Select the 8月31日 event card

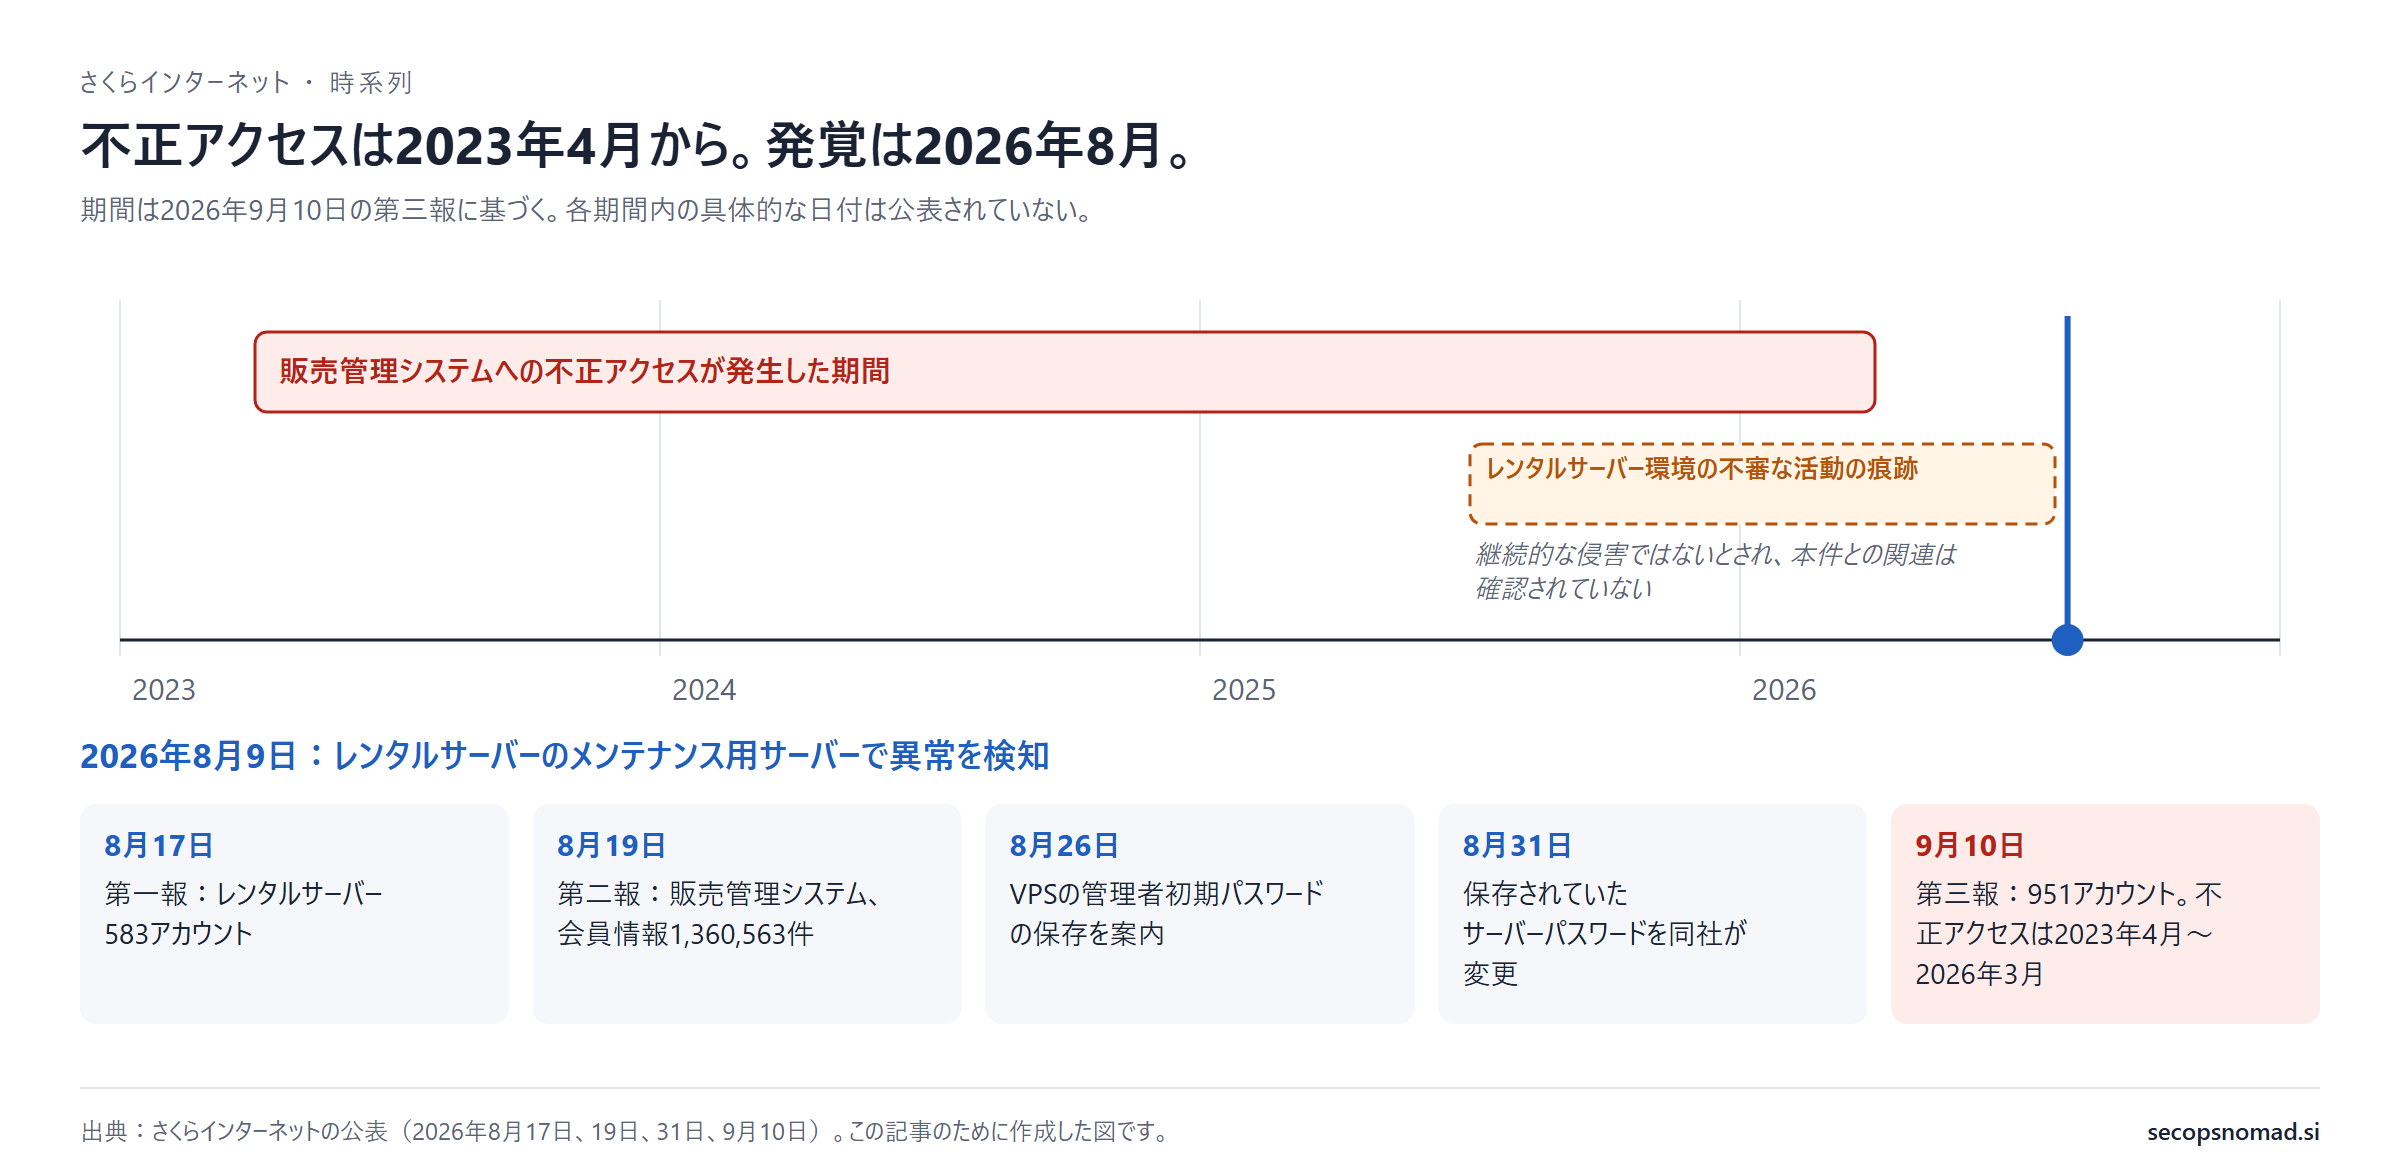pyautogui.click(x=1652, y=913)
